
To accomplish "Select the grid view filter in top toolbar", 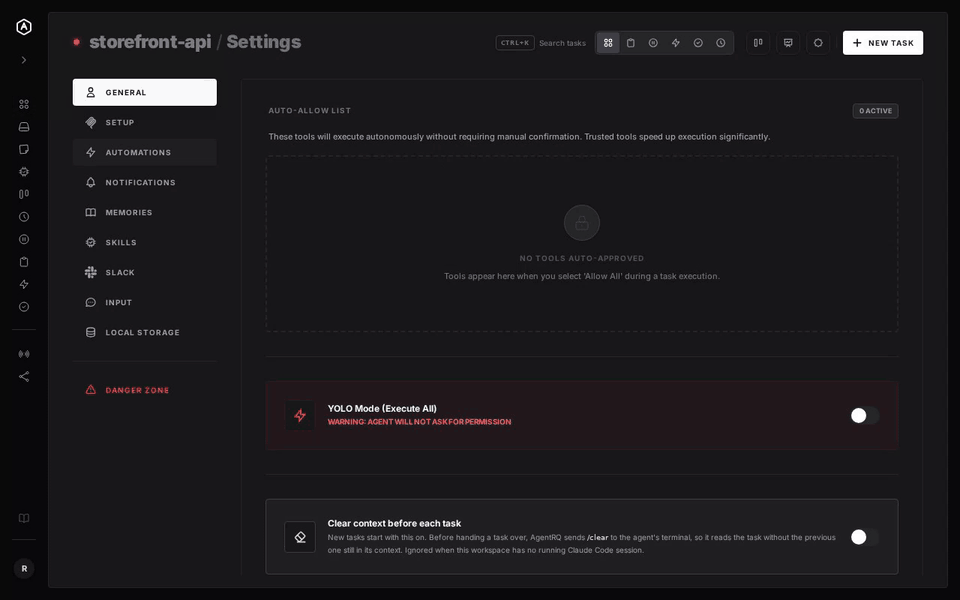I will point(608,43).
